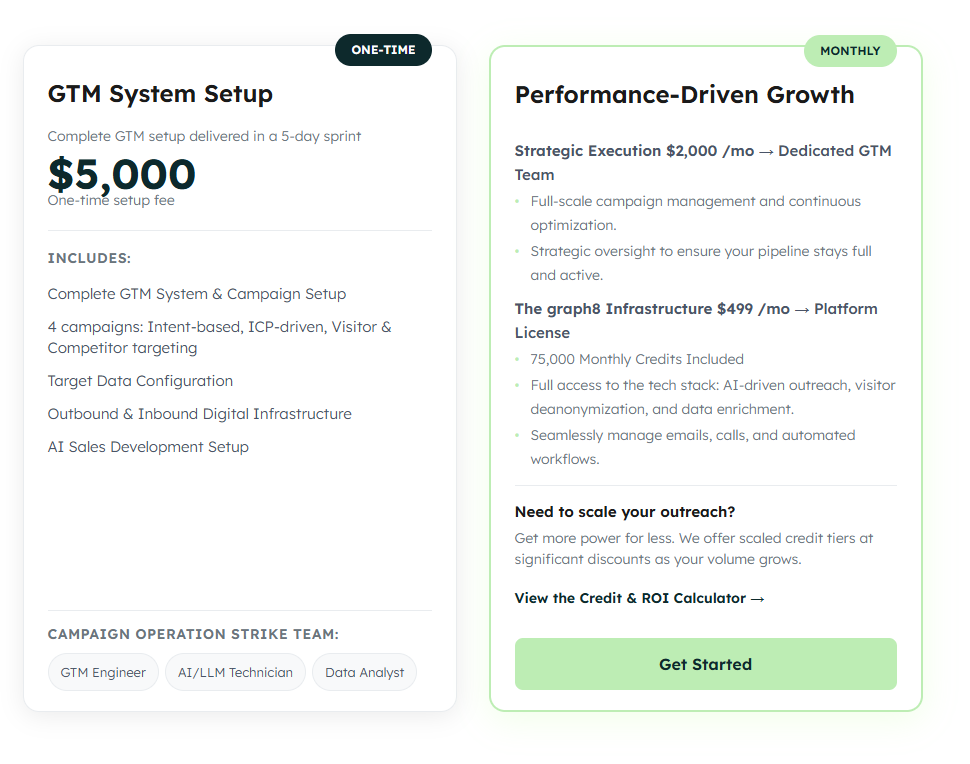The width and height of the screenshot is (970, 764).
Task: Select the AI/LLM Technician chip
Action: (235, 672)
